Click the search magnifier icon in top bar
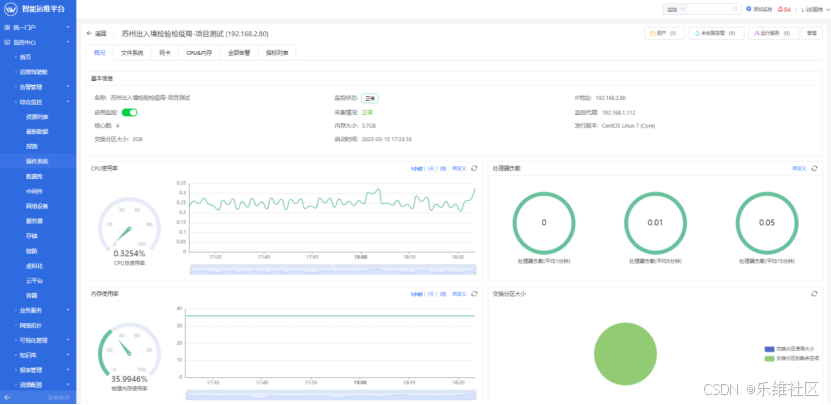 coord(735,9)
